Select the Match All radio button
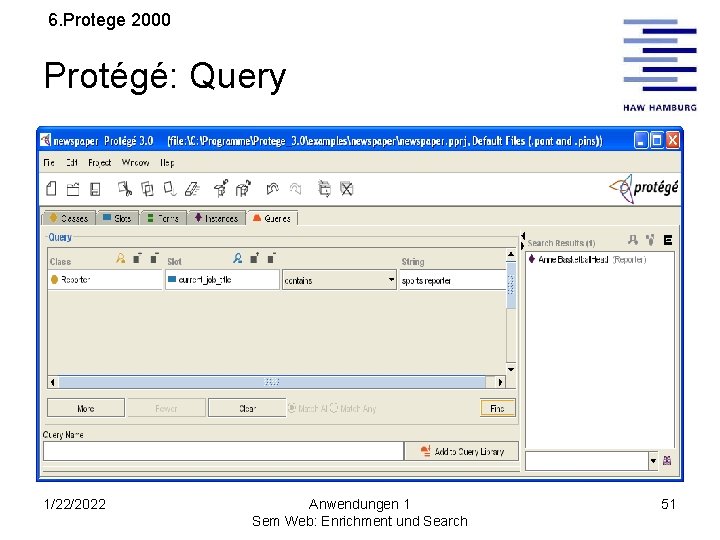This screenshot has width=720, height=540. pyautogui.click(x=292, y=408)
